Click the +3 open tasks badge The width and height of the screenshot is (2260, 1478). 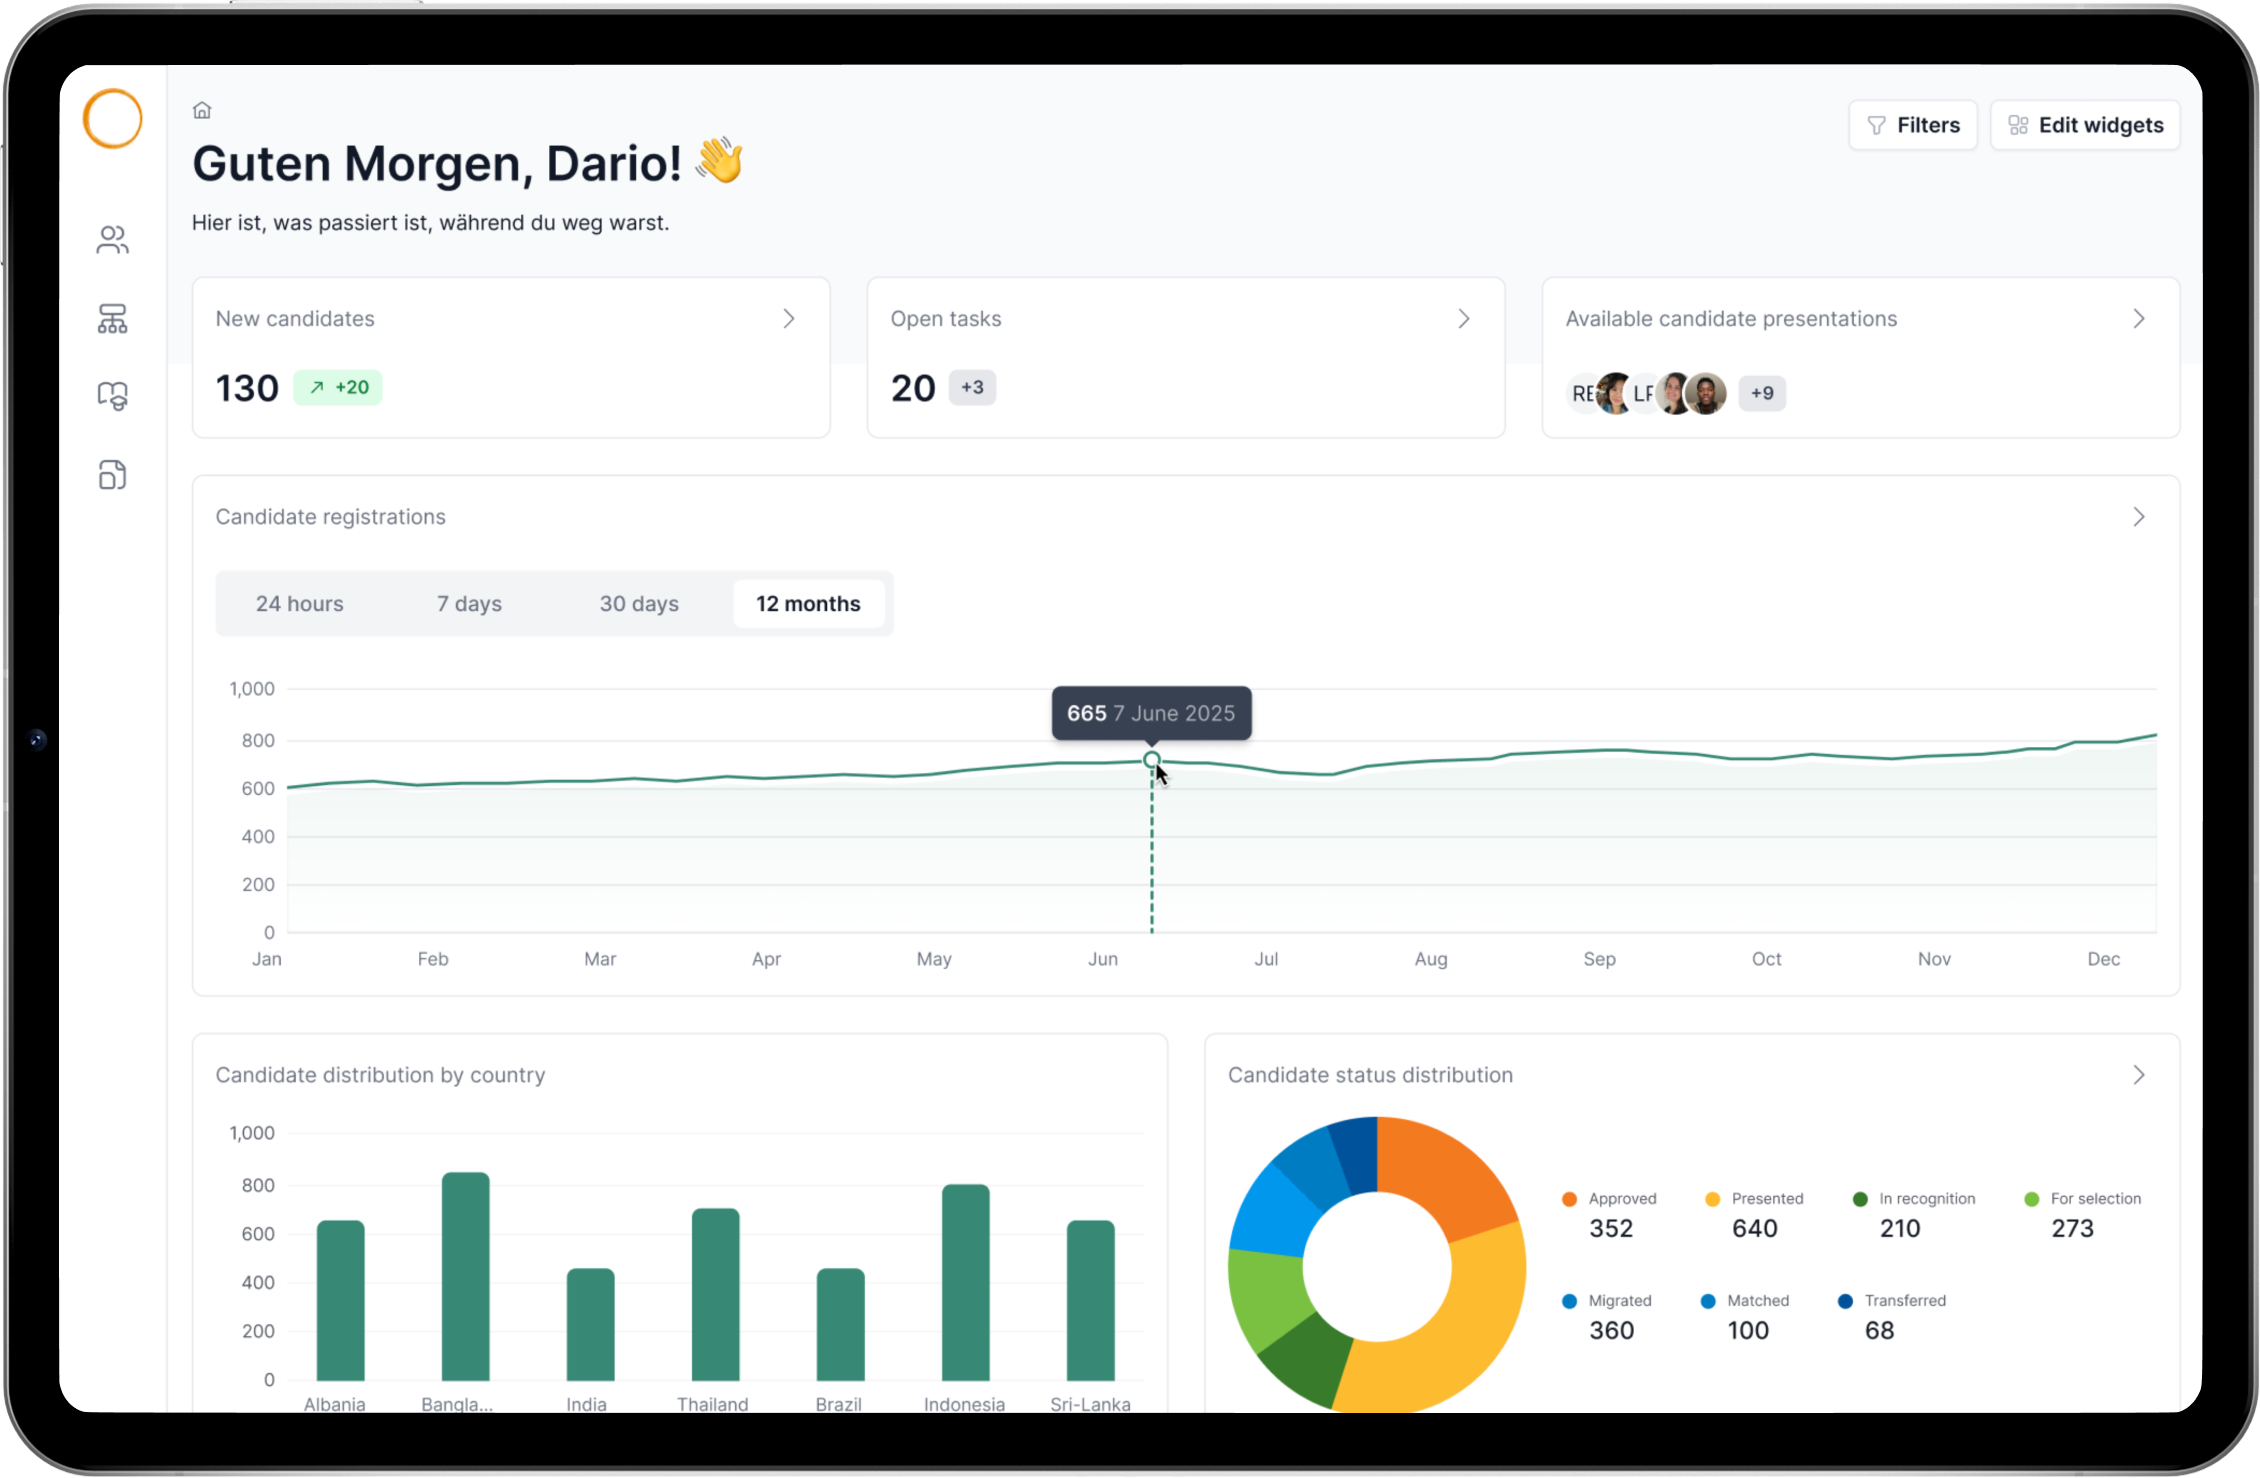coord(972,388)
